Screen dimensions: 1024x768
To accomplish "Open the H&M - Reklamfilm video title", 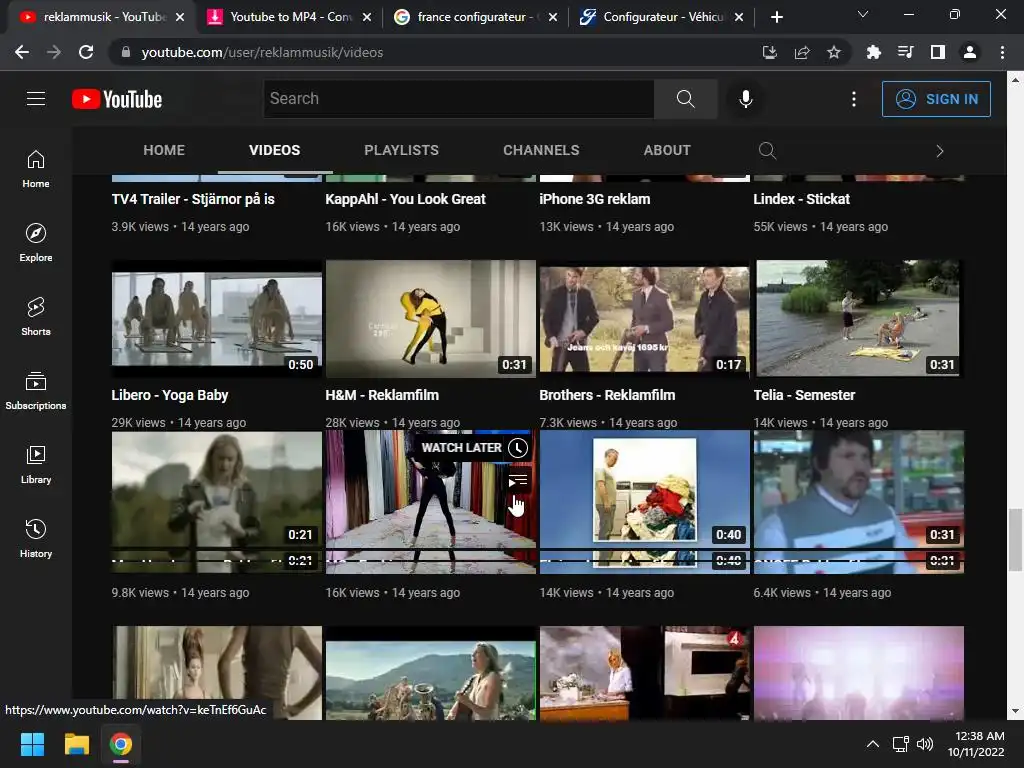I will [382, 395].
